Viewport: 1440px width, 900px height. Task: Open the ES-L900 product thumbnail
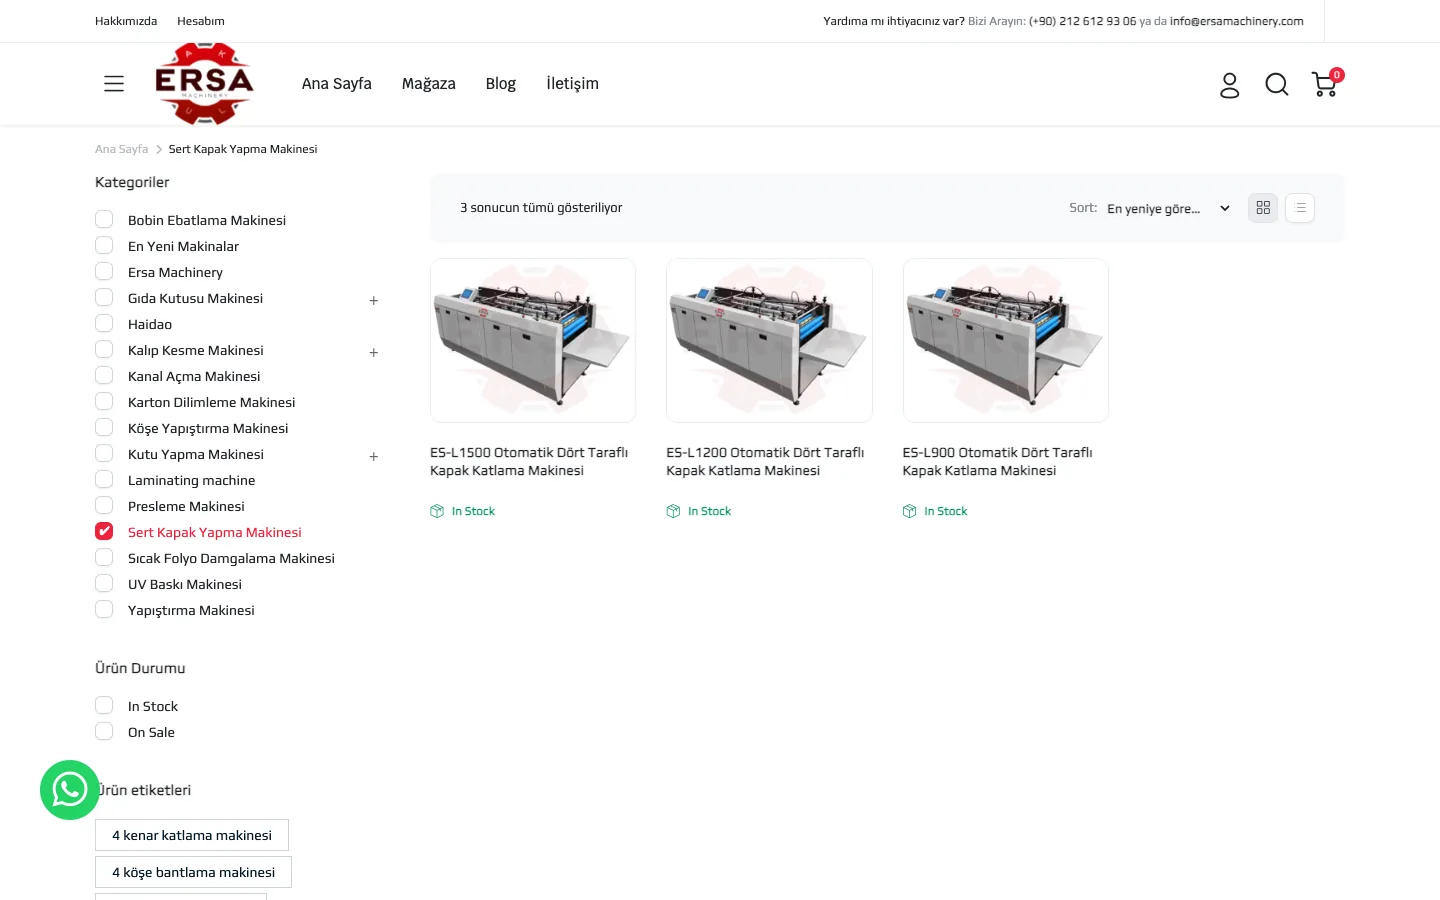[x=1005, y=340]
